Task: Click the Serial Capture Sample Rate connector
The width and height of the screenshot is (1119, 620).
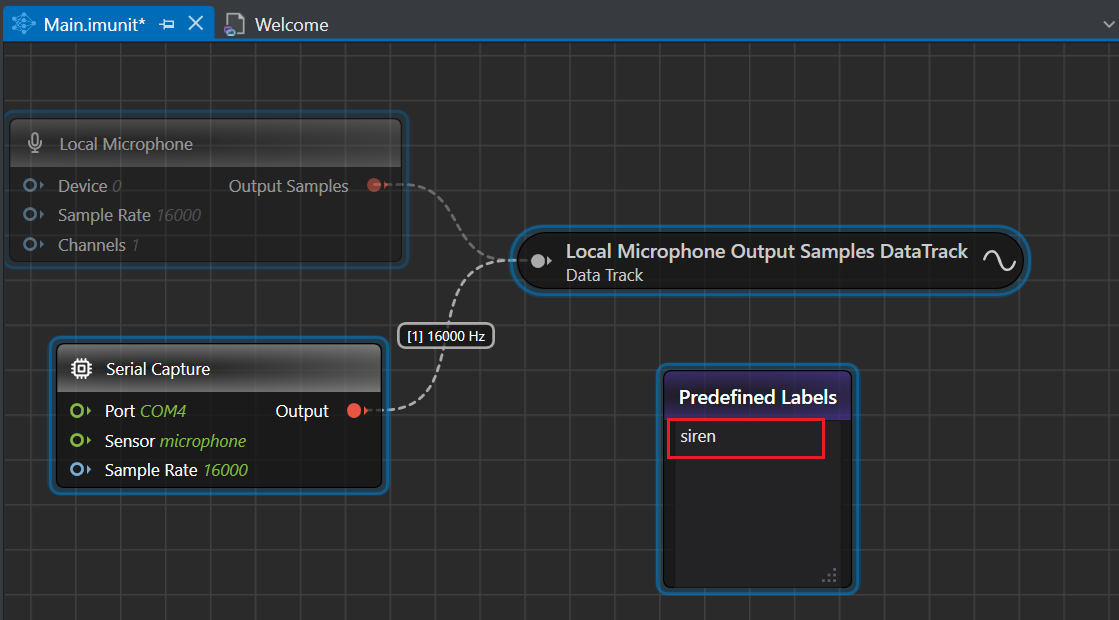Action: [x=80, y=469]
